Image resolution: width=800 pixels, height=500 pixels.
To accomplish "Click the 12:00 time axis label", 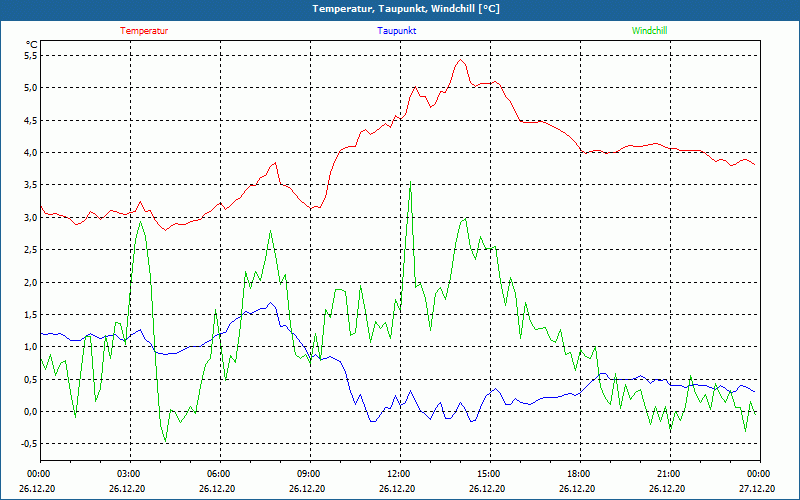I will pyautogui.click(x=397, y=474).
